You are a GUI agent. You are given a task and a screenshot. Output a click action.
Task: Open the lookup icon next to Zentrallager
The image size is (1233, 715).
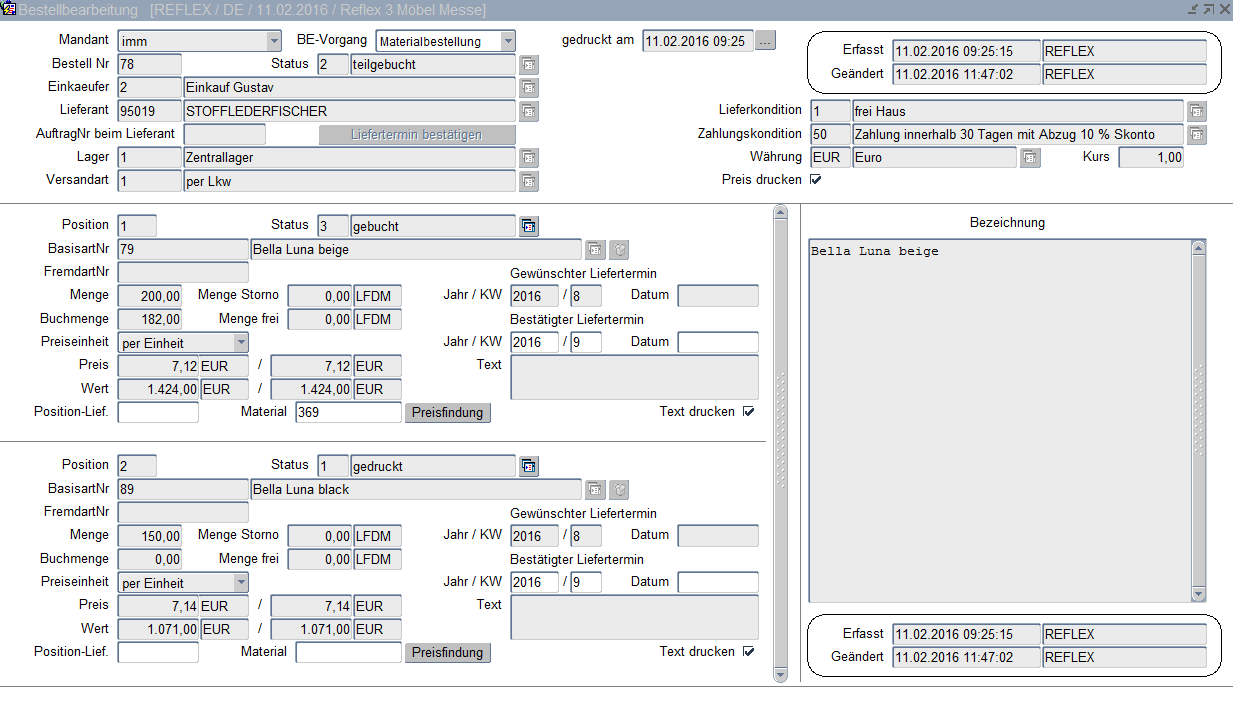tap(529, 158)
